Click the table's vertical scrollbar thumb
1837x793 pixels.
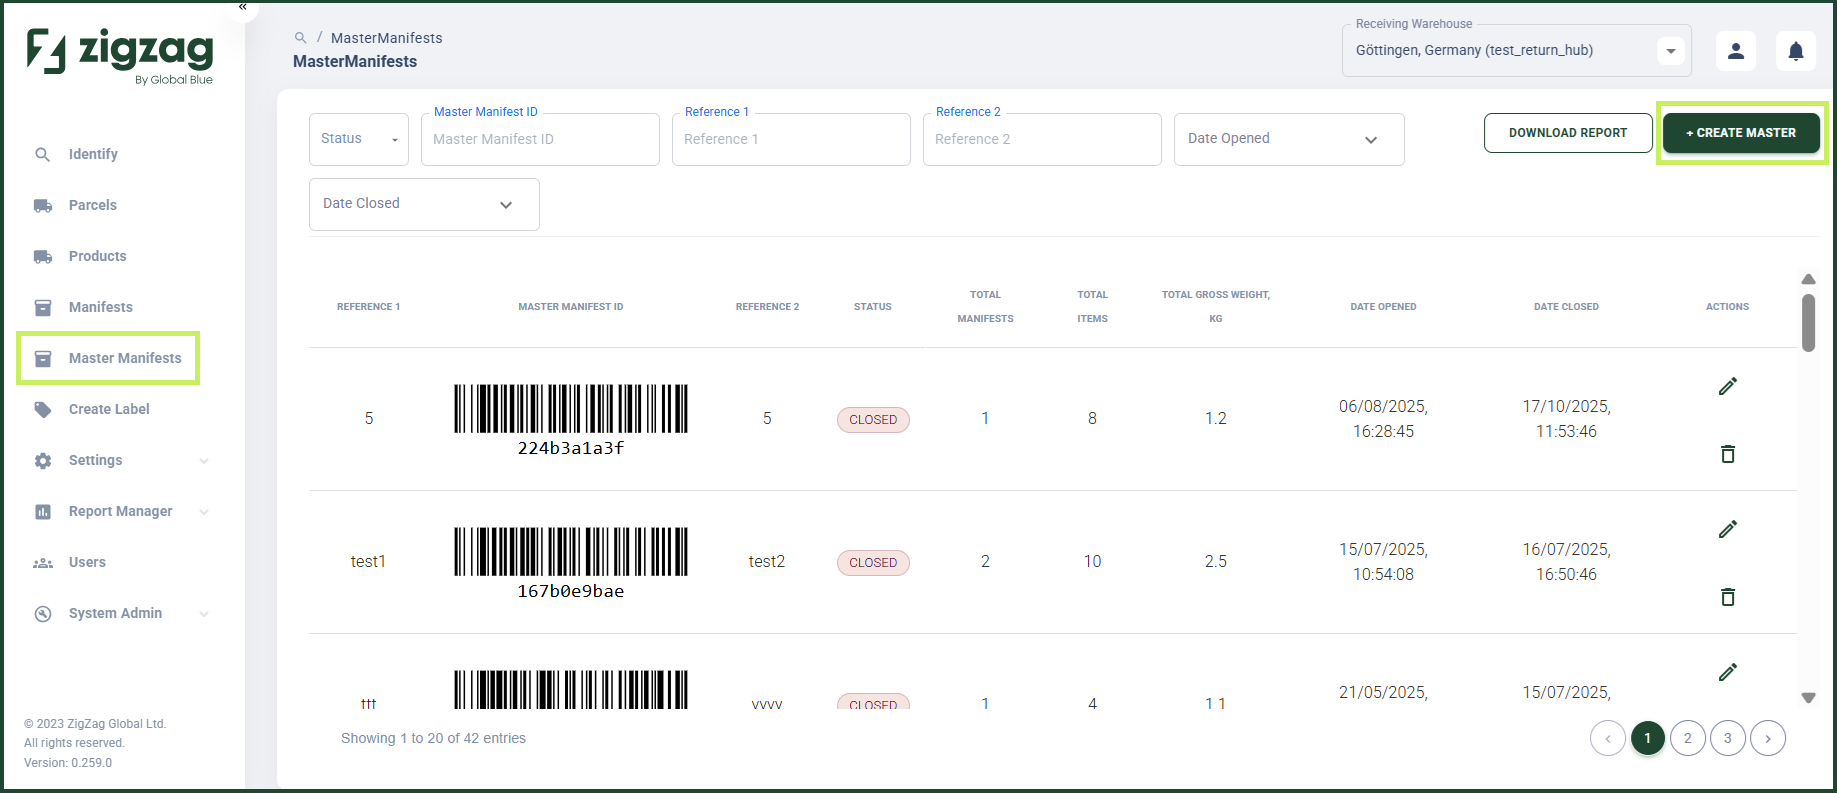(1808, 322)
